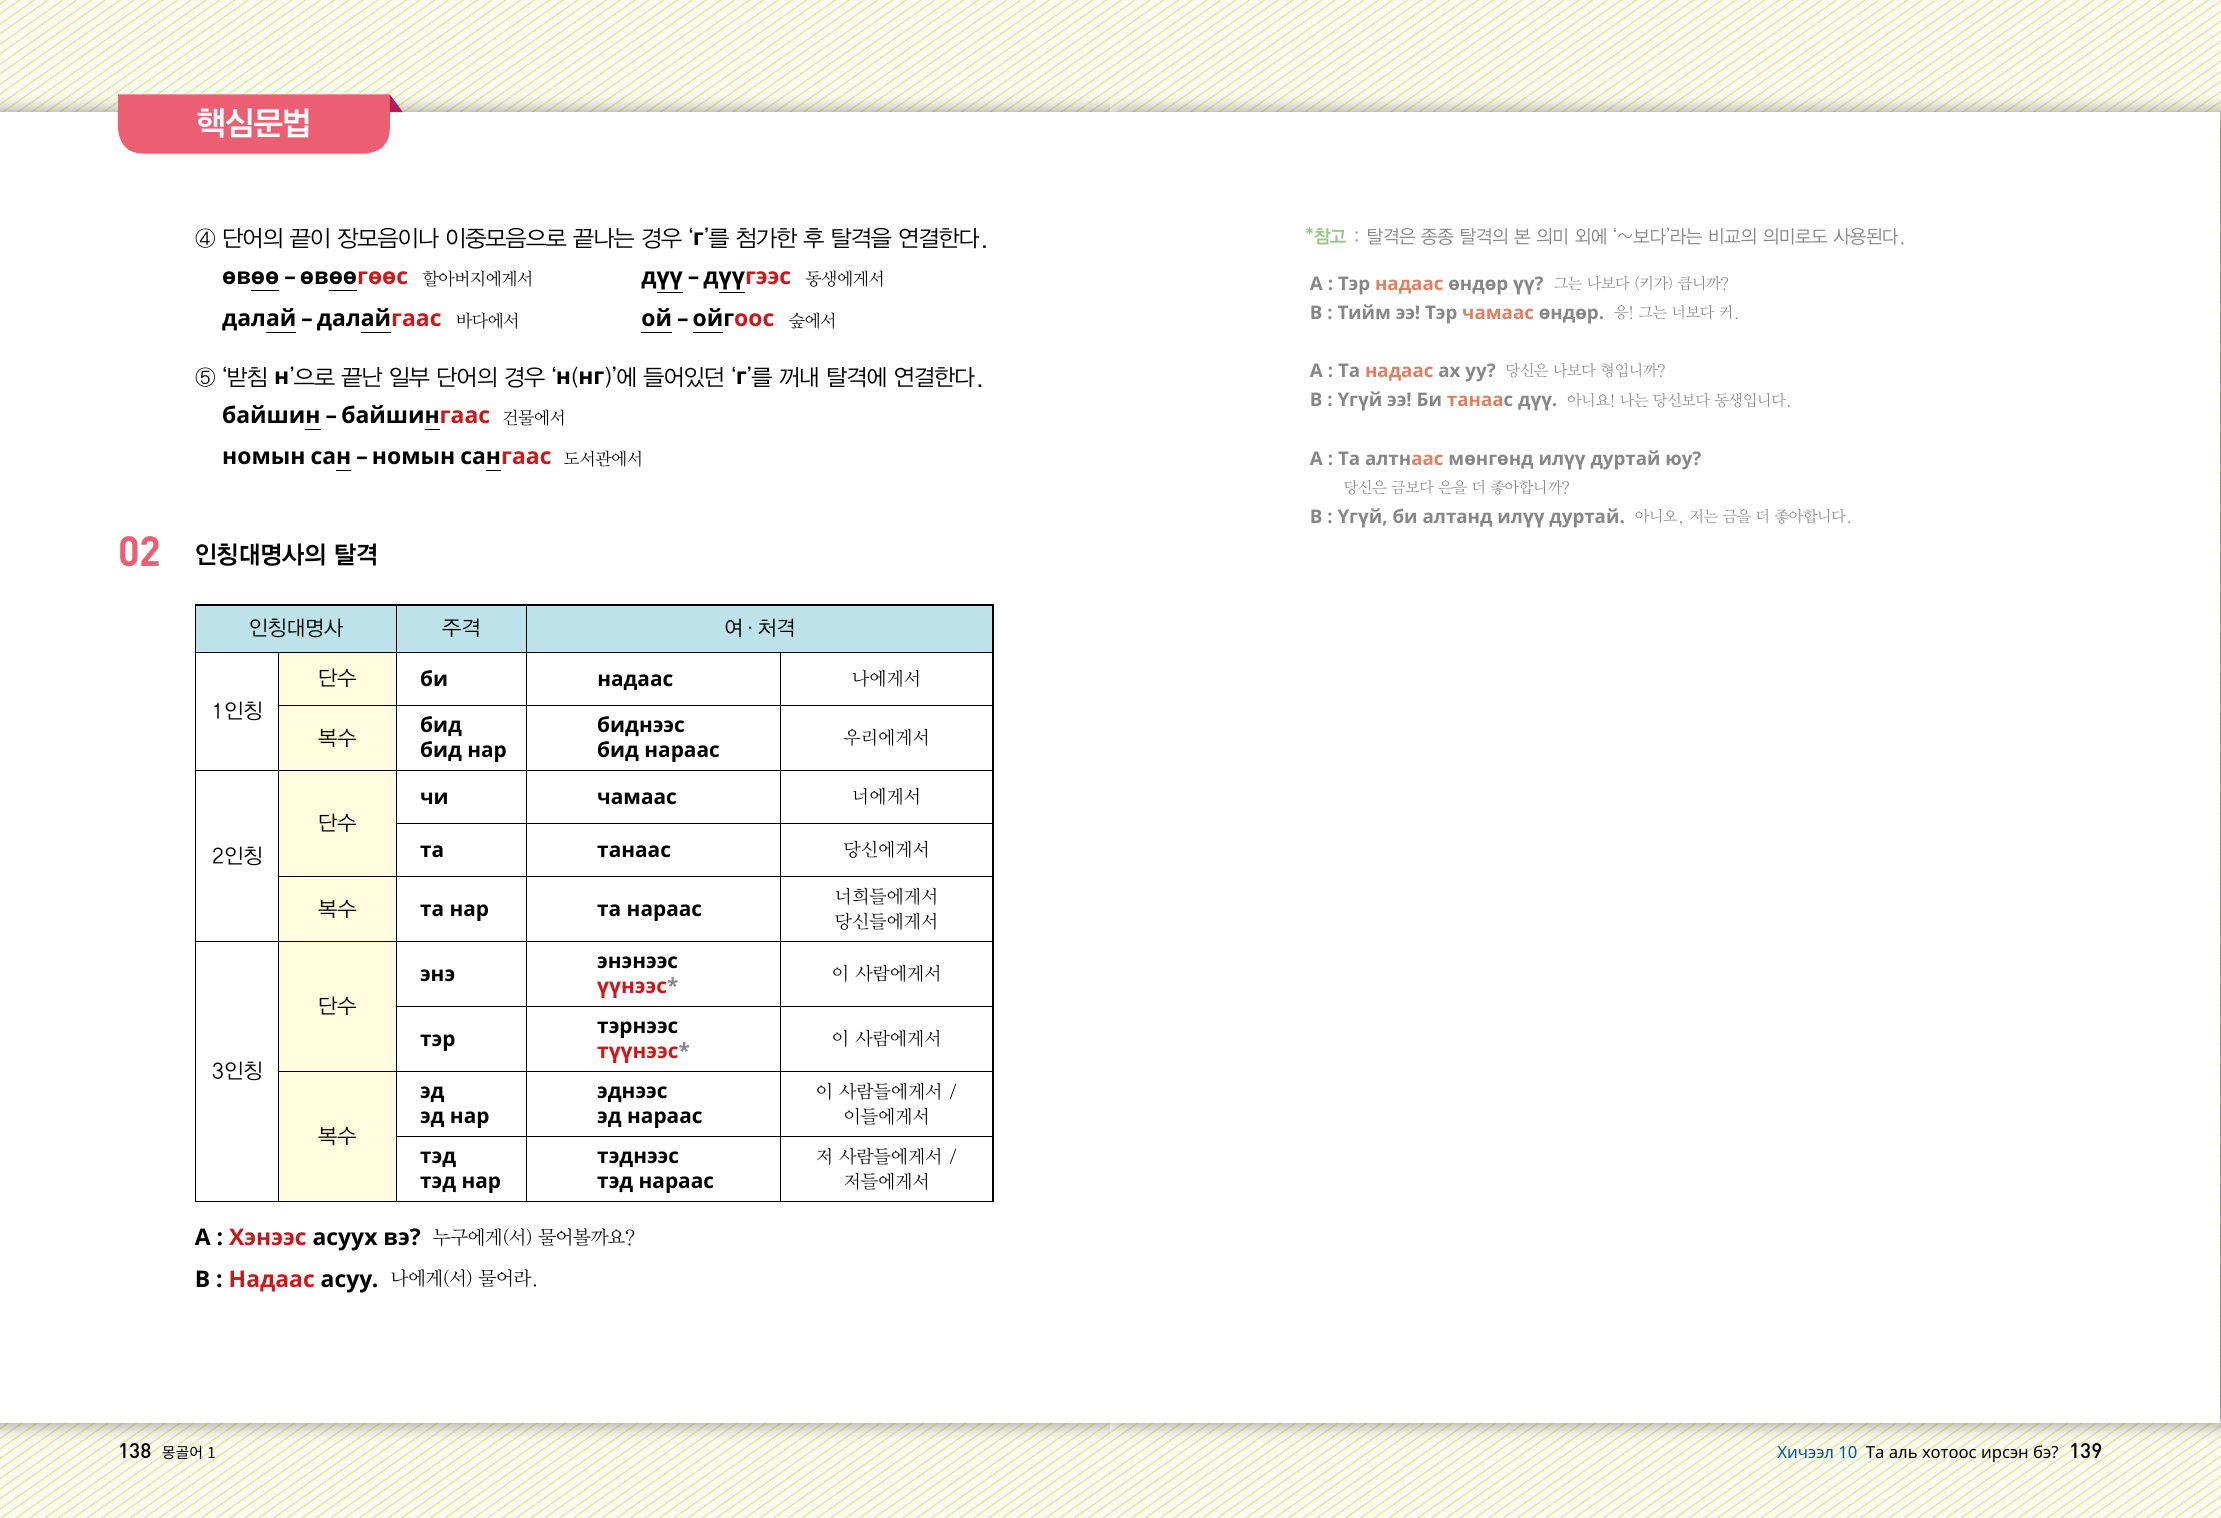Click the Хичээл 10 footer link
The height and width of the screenshot is (1518, 2221).
point(1816,1452)
